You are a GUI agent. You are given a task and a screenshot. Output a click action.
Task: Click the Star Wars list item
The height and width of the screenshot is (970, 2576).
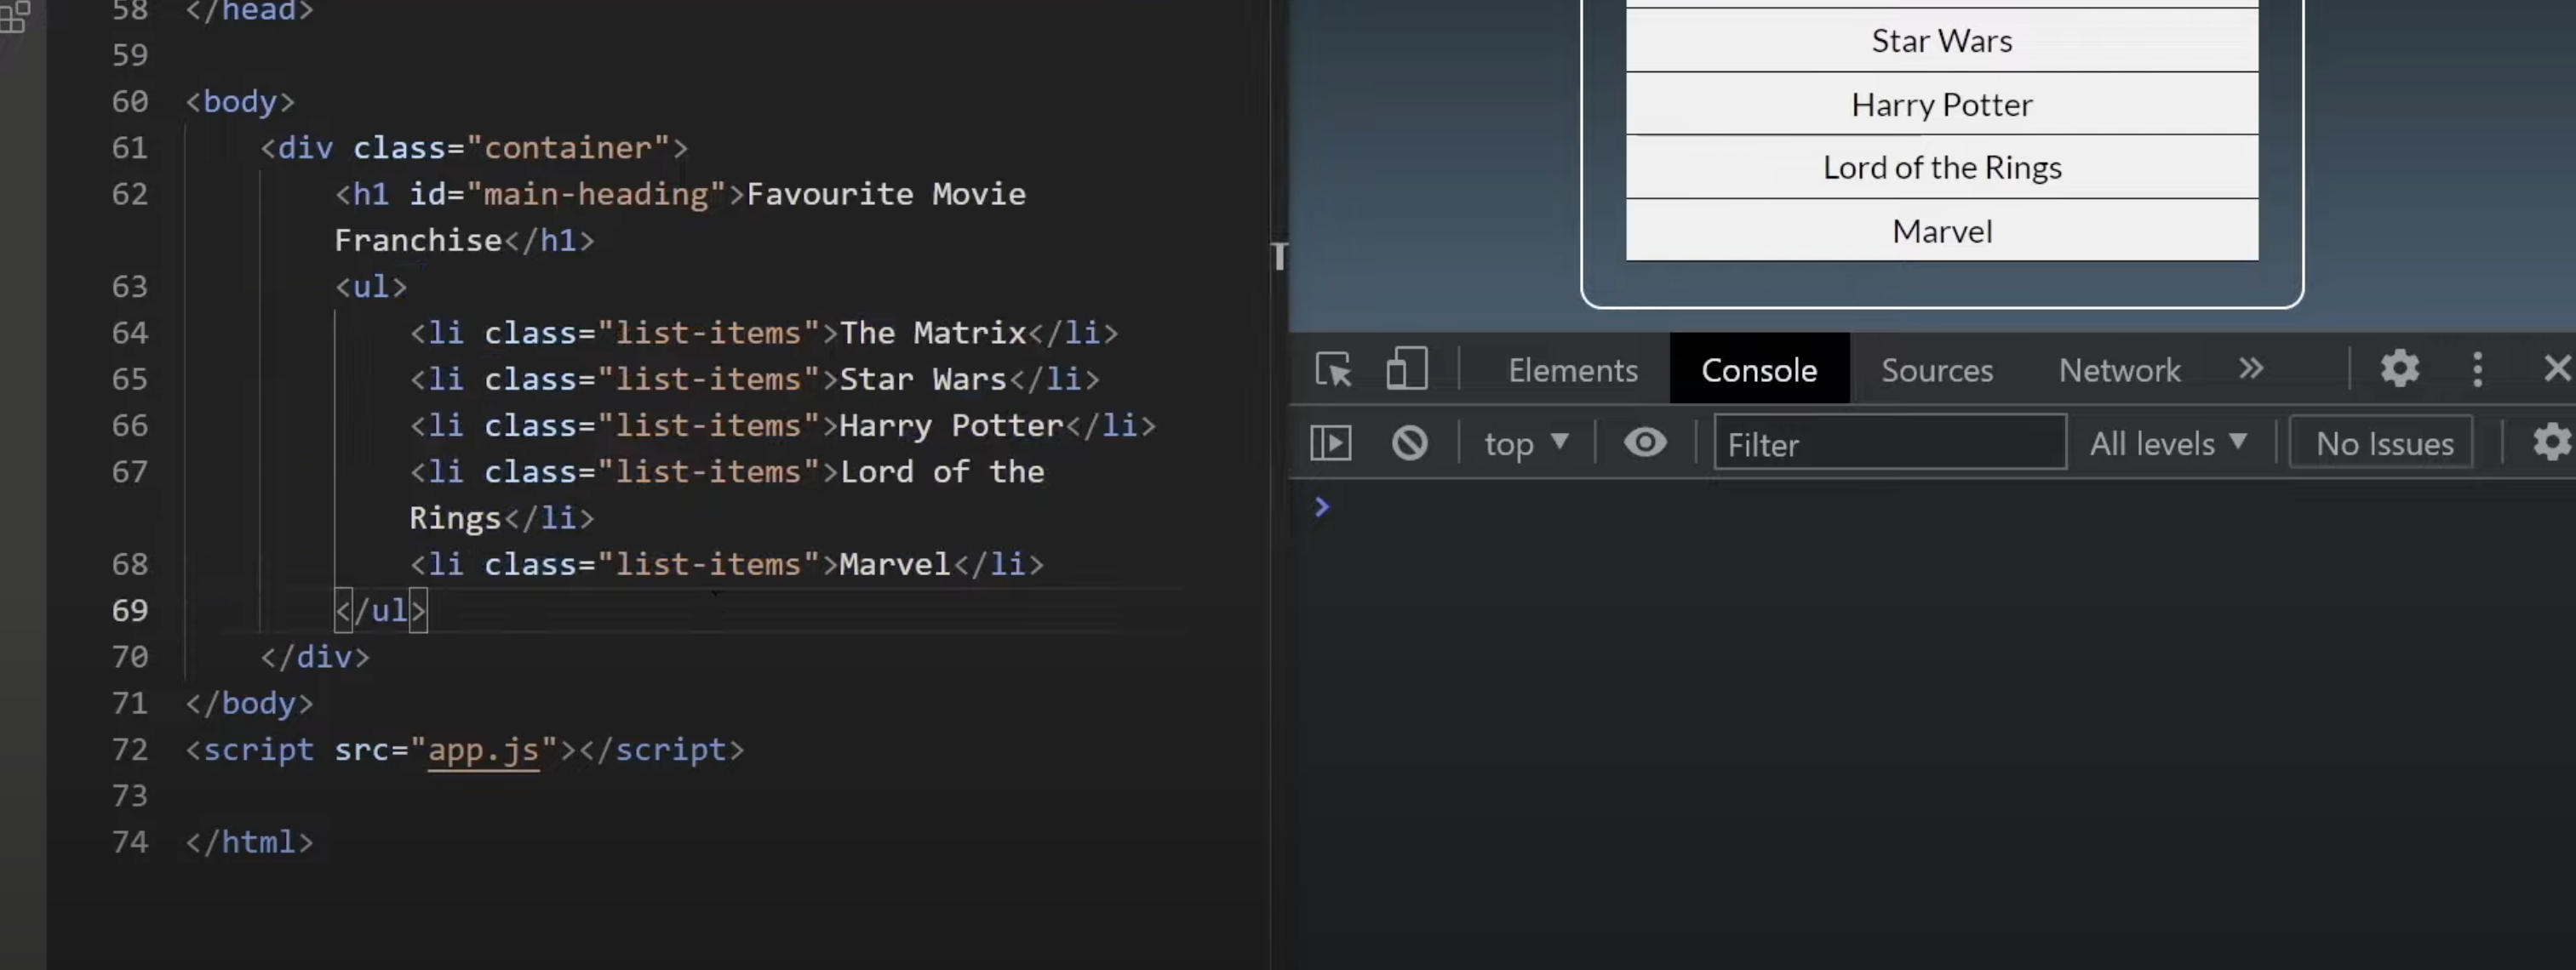pos(1942,41)
